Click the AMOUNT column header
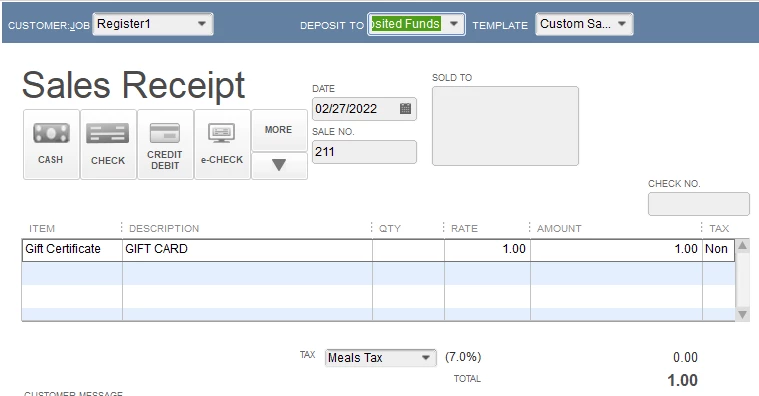The image size is (759, 396). 559,228
